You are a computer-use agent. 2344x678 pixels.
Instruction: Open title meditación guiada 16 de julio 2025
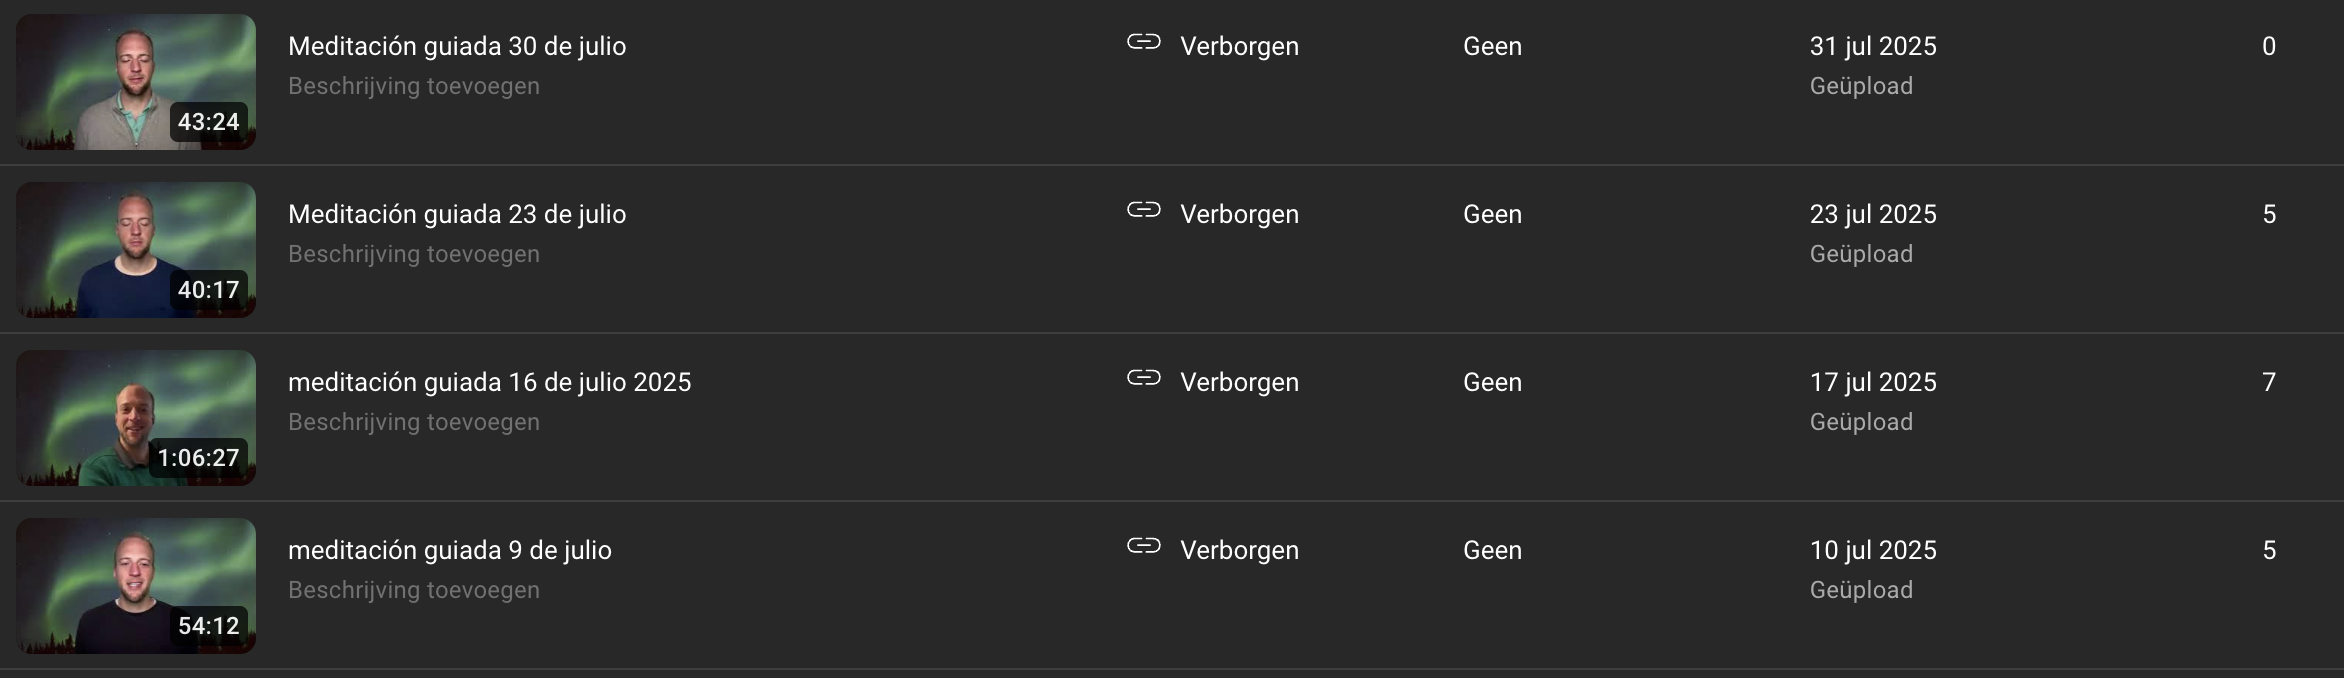coord(490,382)
